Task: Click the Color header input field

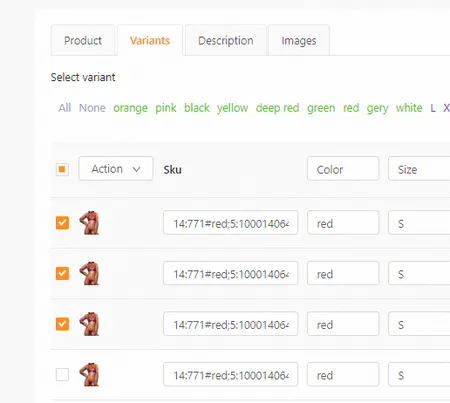Action: click(343, 169)
